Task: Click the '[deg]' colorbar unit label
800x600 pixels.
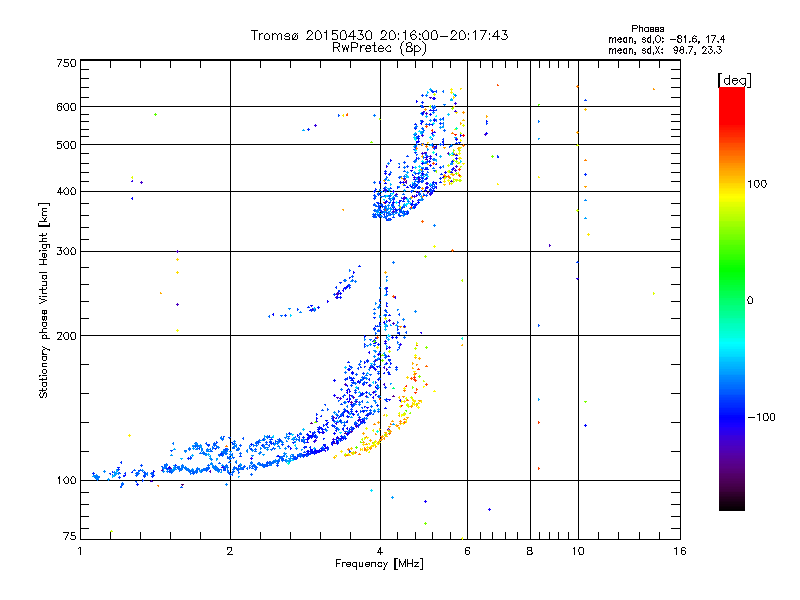Action: pyautogui.click(x=734, y=81)
